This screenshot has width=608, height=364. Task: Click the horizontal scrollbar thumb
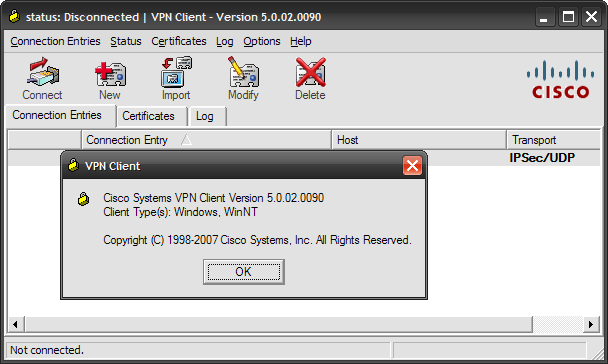point(278,324)
